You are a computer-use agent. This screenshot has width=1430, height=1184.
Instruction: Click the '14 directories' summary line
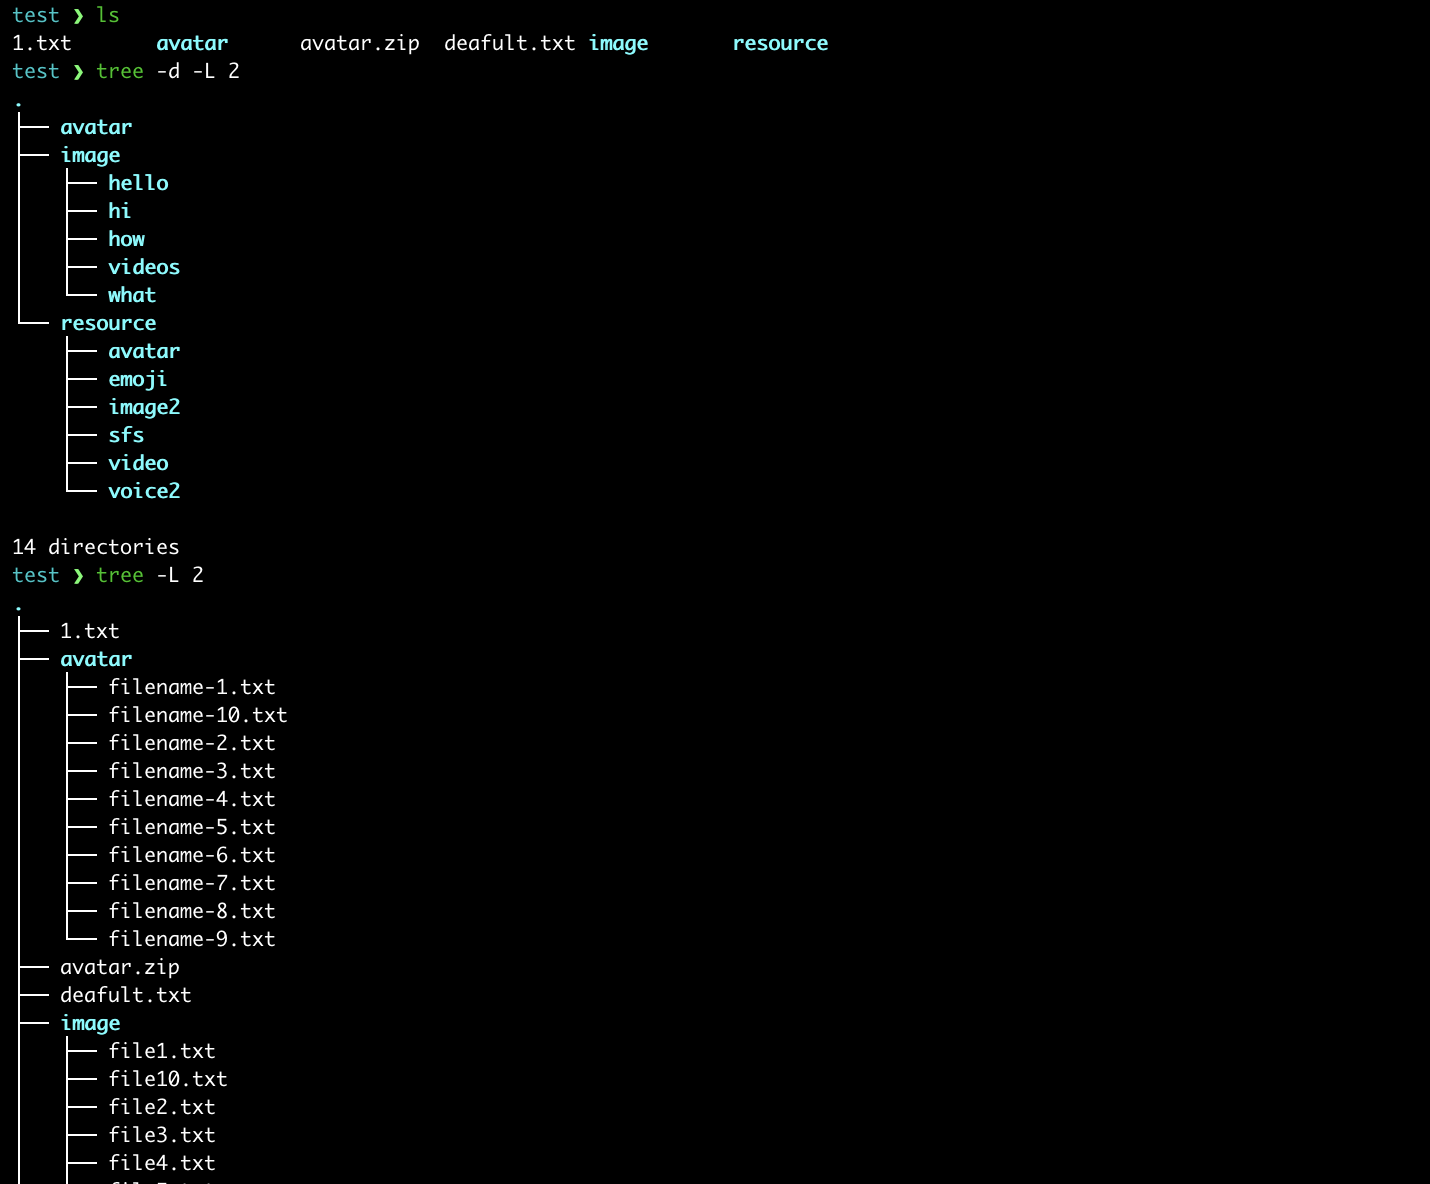[96, 547]
